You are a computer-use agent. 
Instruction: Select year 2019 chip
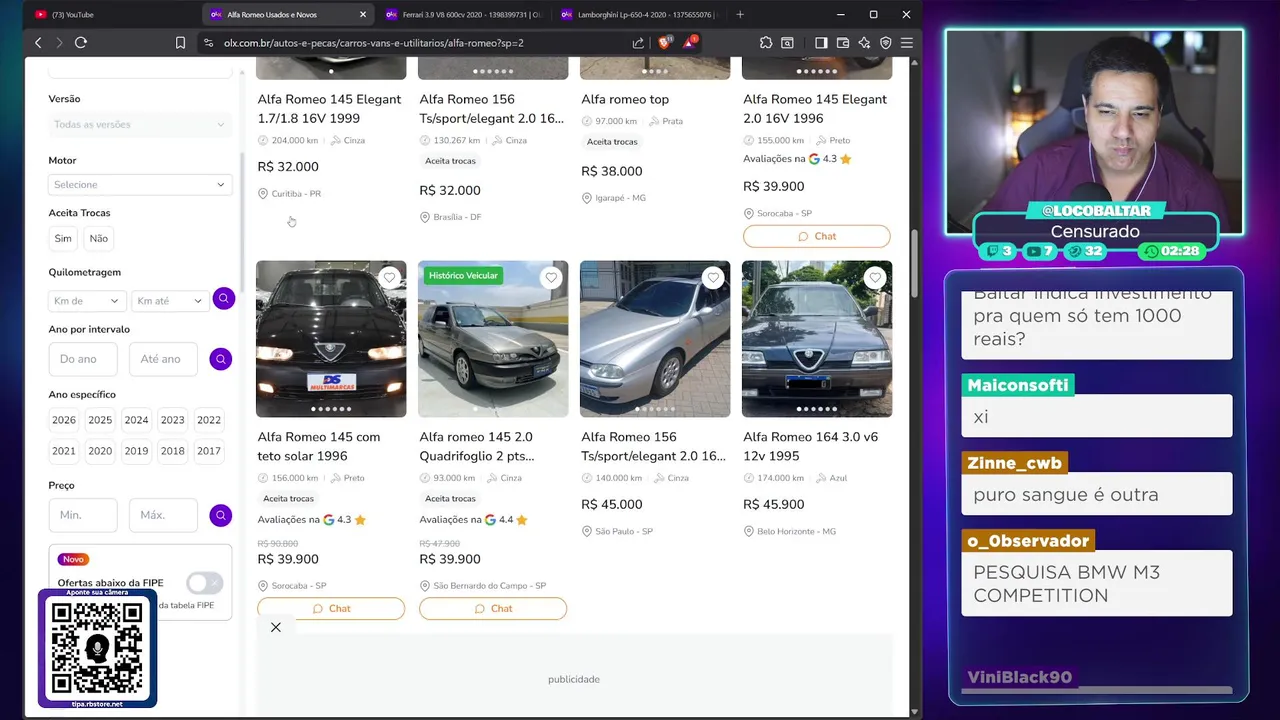click(x=136, y=451)
